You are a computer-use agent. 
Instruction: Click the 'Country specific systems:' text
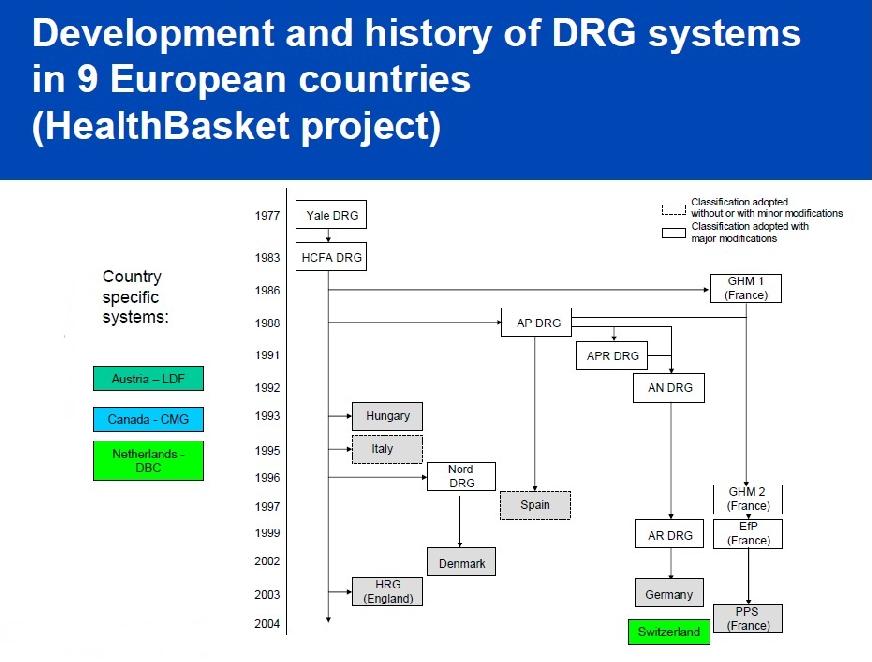pos(135,297)
